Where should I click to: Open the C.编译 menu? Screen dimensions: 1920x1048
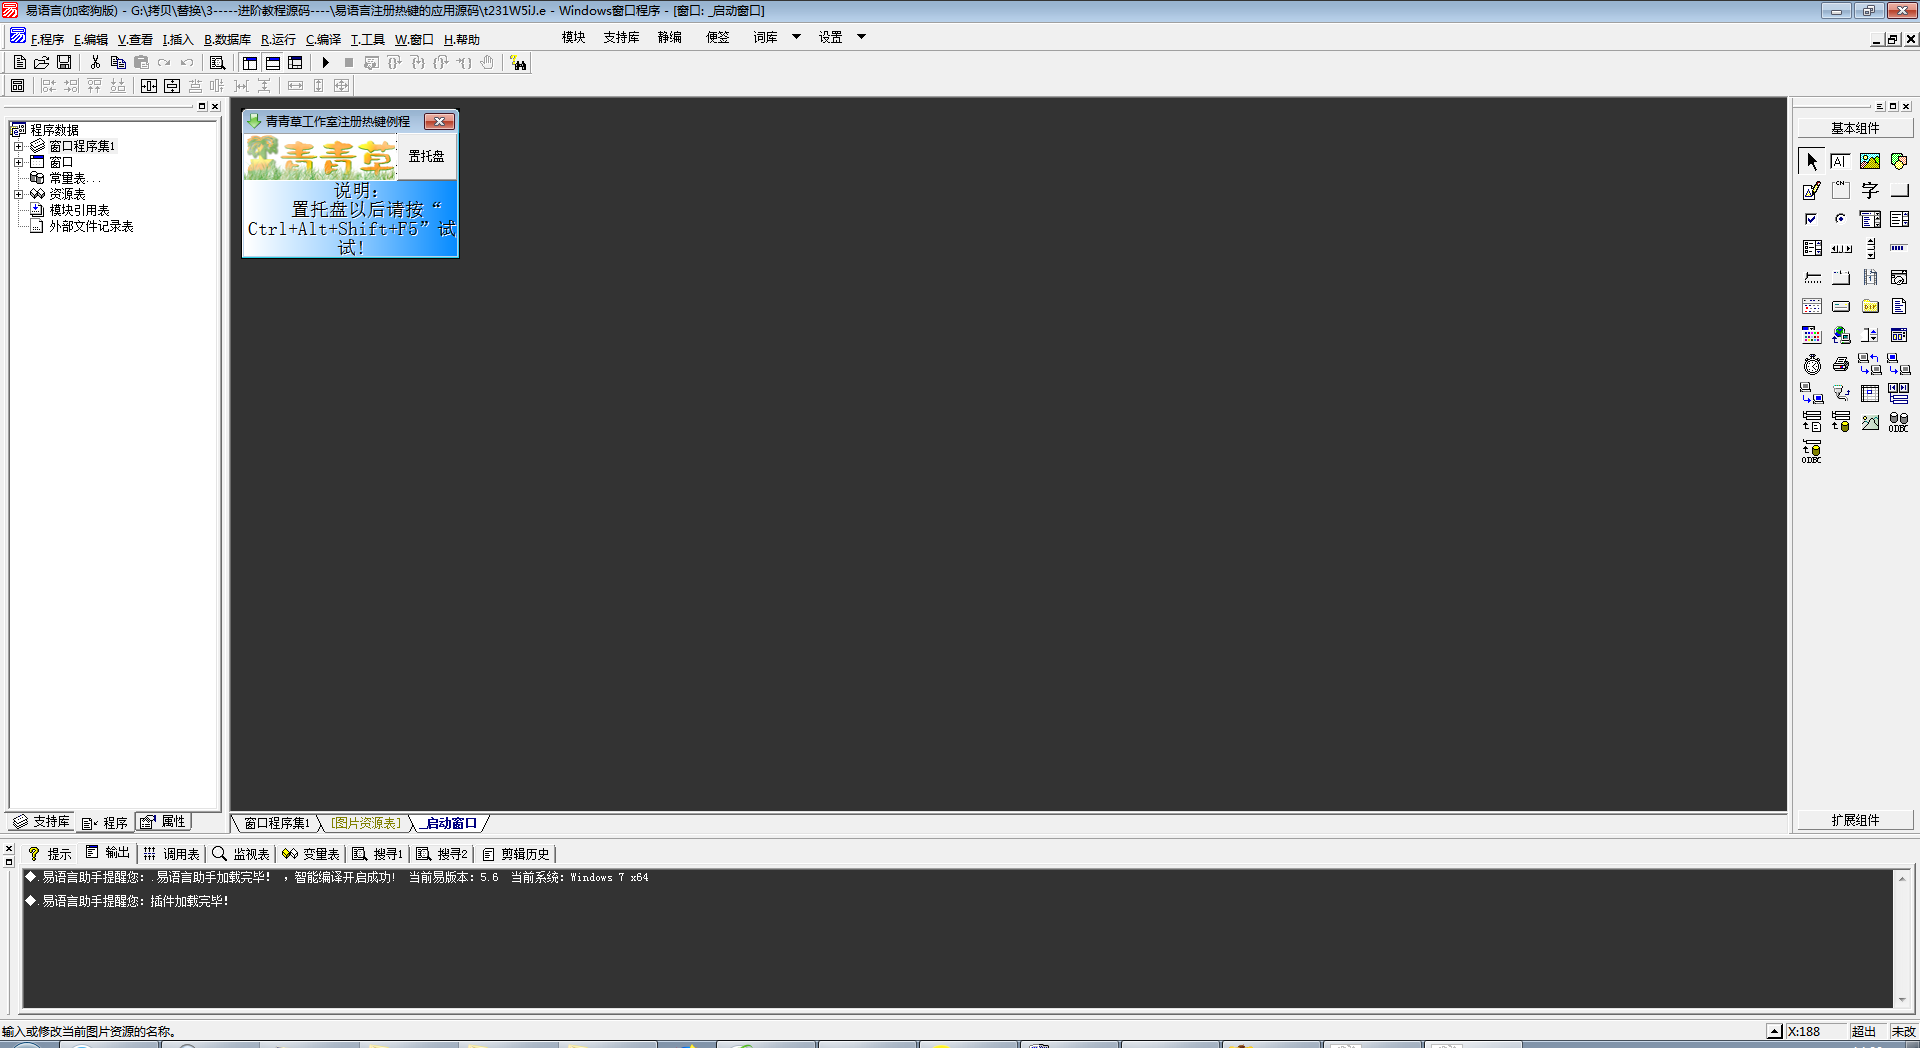tap(323, 40)
